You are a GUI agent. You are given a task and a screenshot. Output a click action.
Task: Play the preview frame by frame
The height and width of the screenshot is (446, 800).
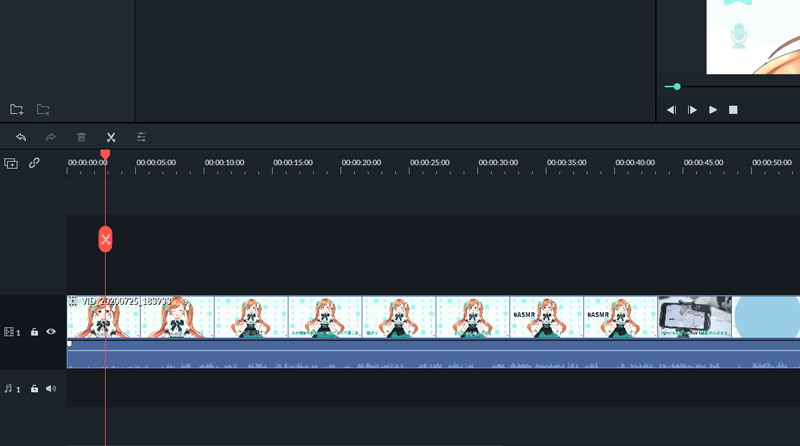692,110
